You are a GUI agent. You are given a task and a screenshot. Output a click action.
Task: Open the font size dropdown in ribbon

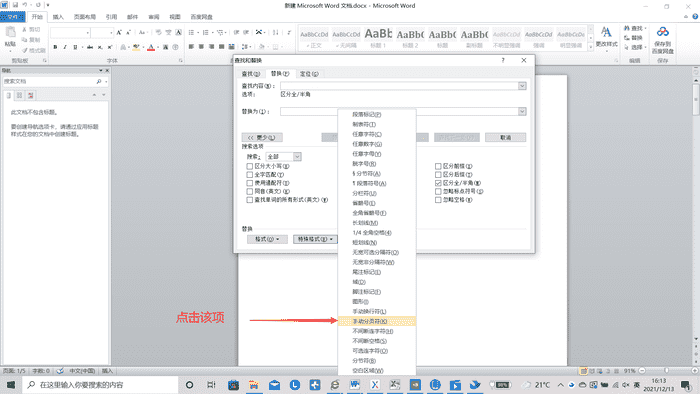click(x=111, y=33)
